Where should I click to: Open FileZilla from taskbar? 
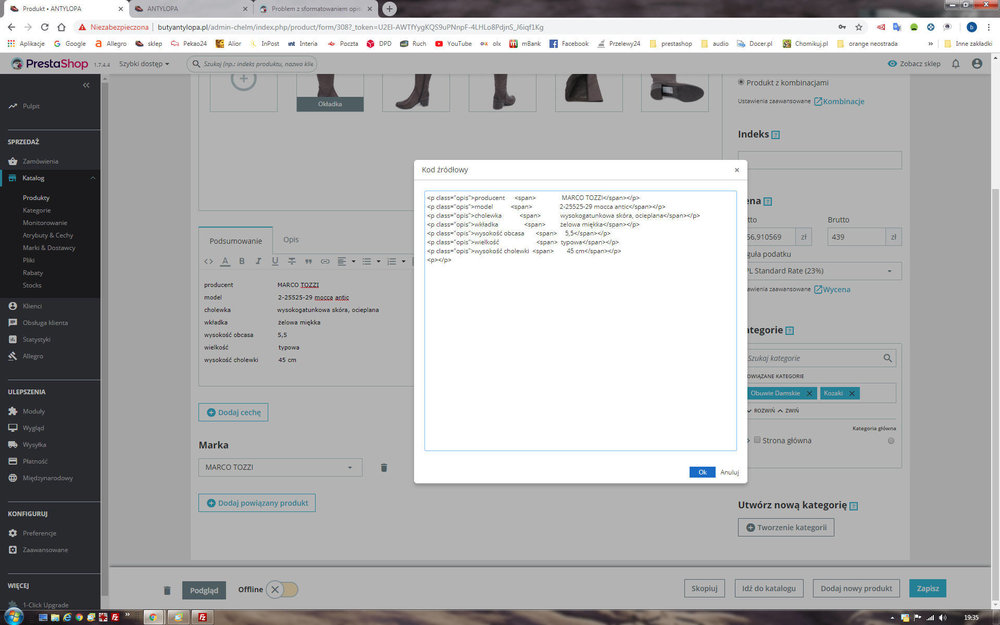202,617
